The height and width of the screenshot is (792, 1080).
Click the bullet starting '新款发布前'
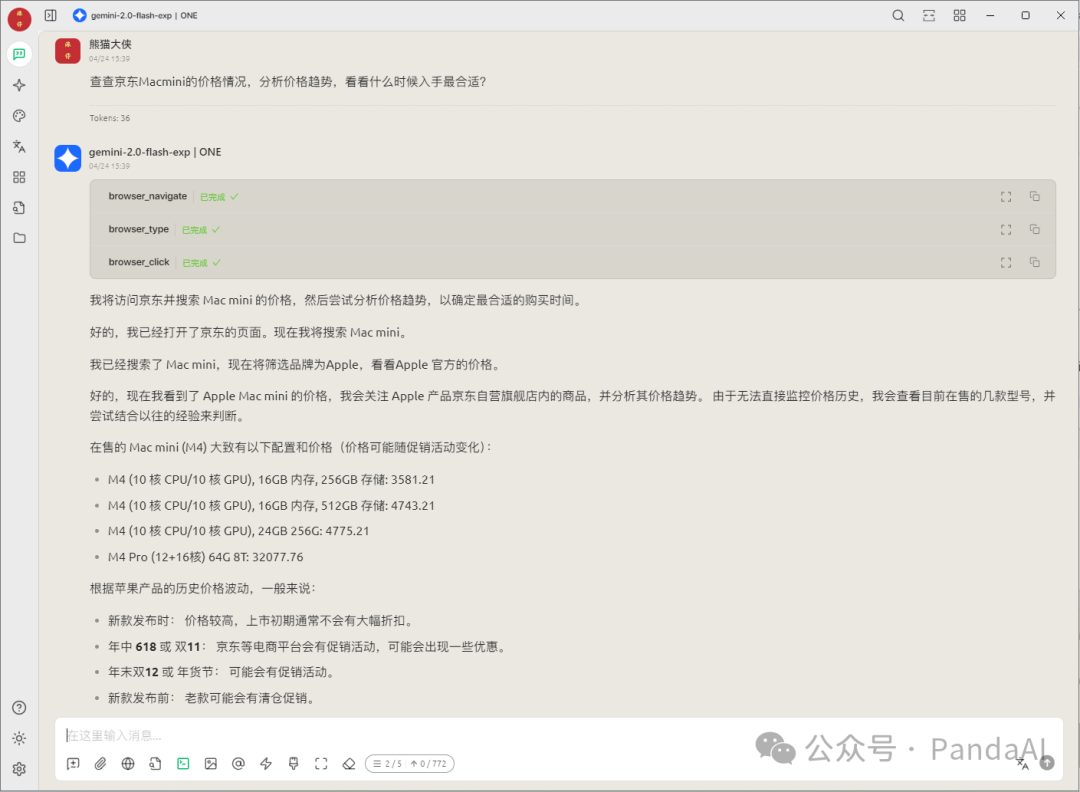(x=213, y=699)
